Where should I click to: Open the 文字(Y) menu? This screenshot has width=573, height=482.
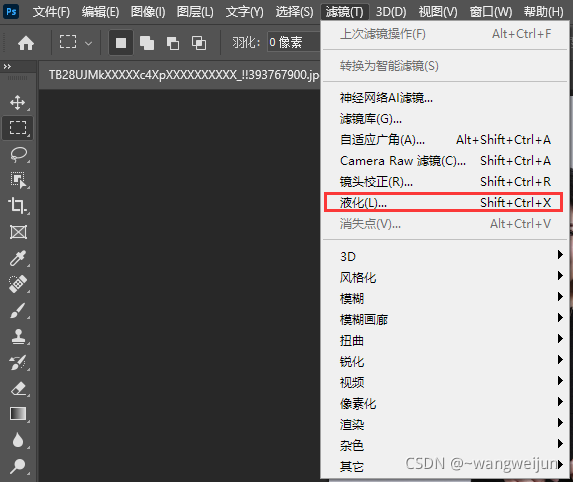click(x=244, y=12)
